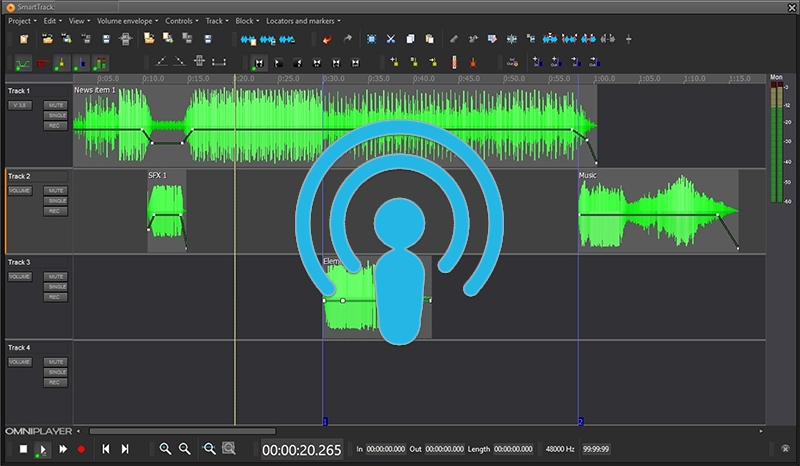Click the zoom in magnifier icon
Screen dimensions: 800x466
(x=165, y=449)
